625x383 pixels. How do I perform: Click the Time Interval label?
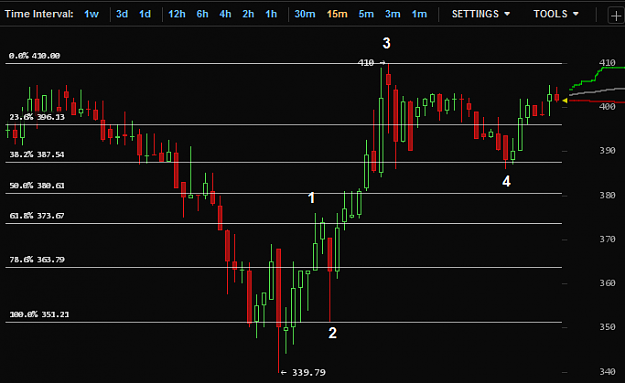39,14
